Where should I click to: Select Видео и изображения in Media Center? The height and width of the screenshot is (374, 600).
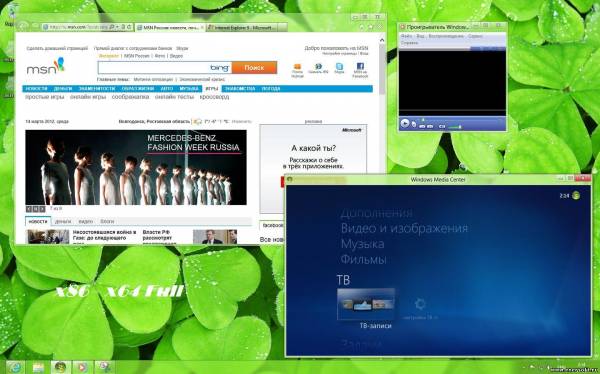[x=404, y=228]
